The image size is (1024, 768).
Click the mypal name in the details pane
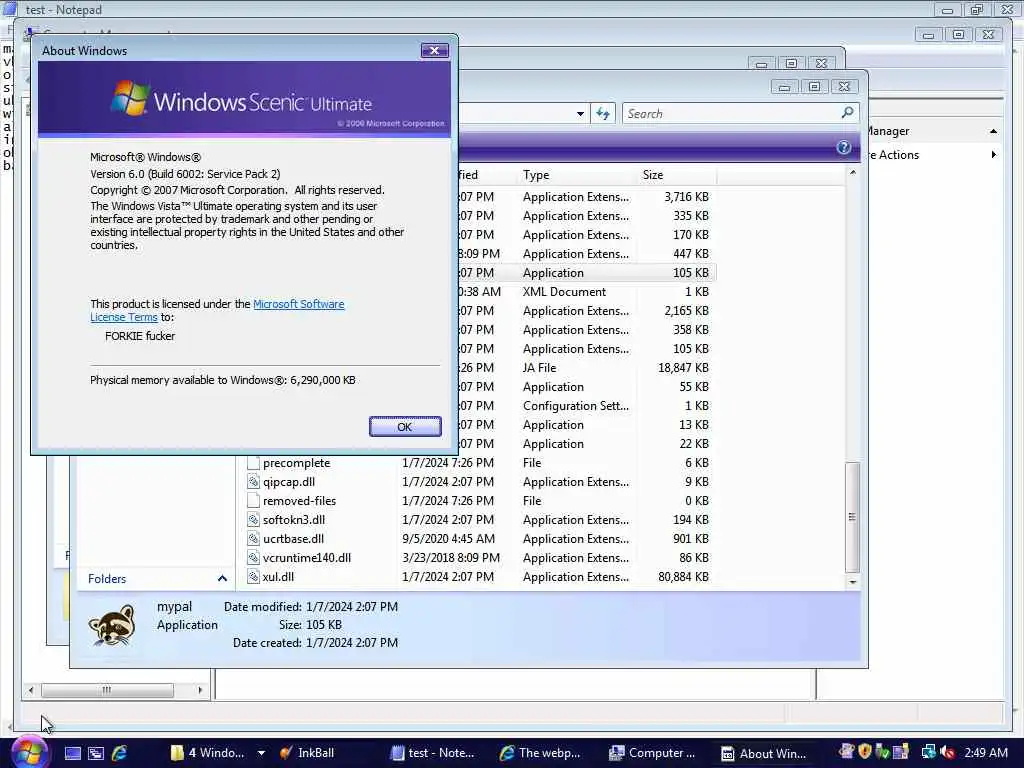click(174, 607)
